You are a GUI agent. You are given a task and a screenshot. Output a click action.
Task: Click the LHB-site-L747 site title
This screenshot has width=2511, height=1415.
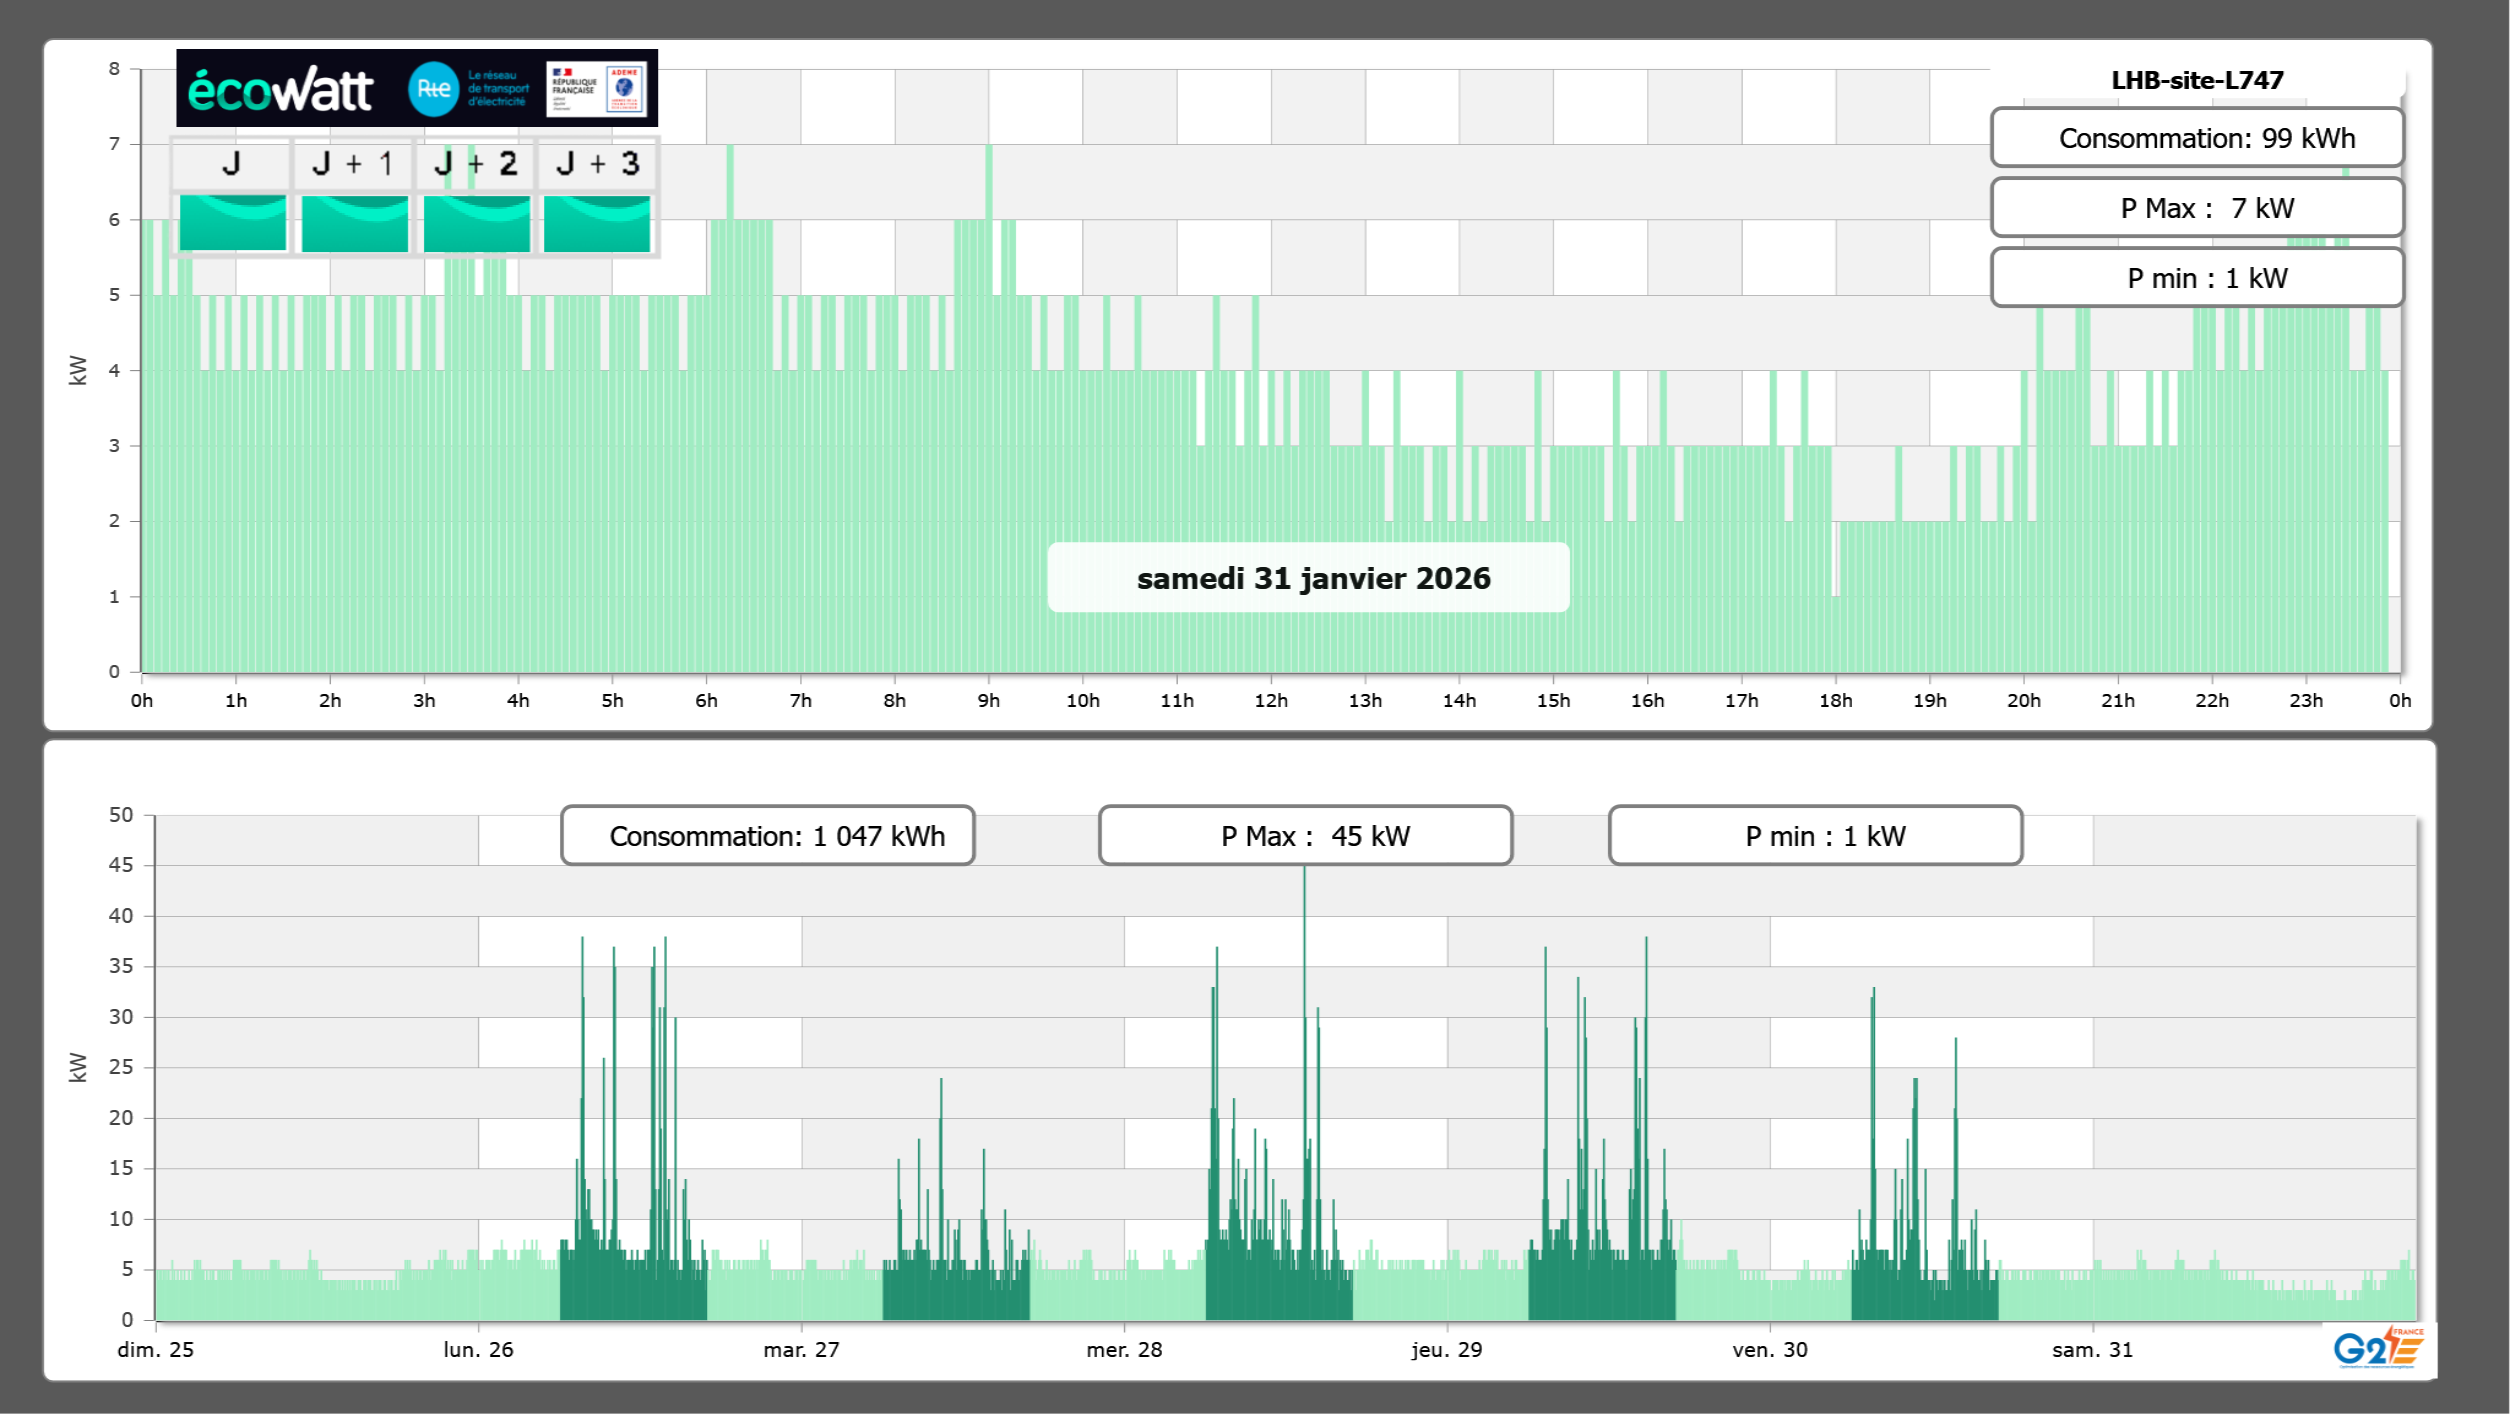tap(2196, 80)
